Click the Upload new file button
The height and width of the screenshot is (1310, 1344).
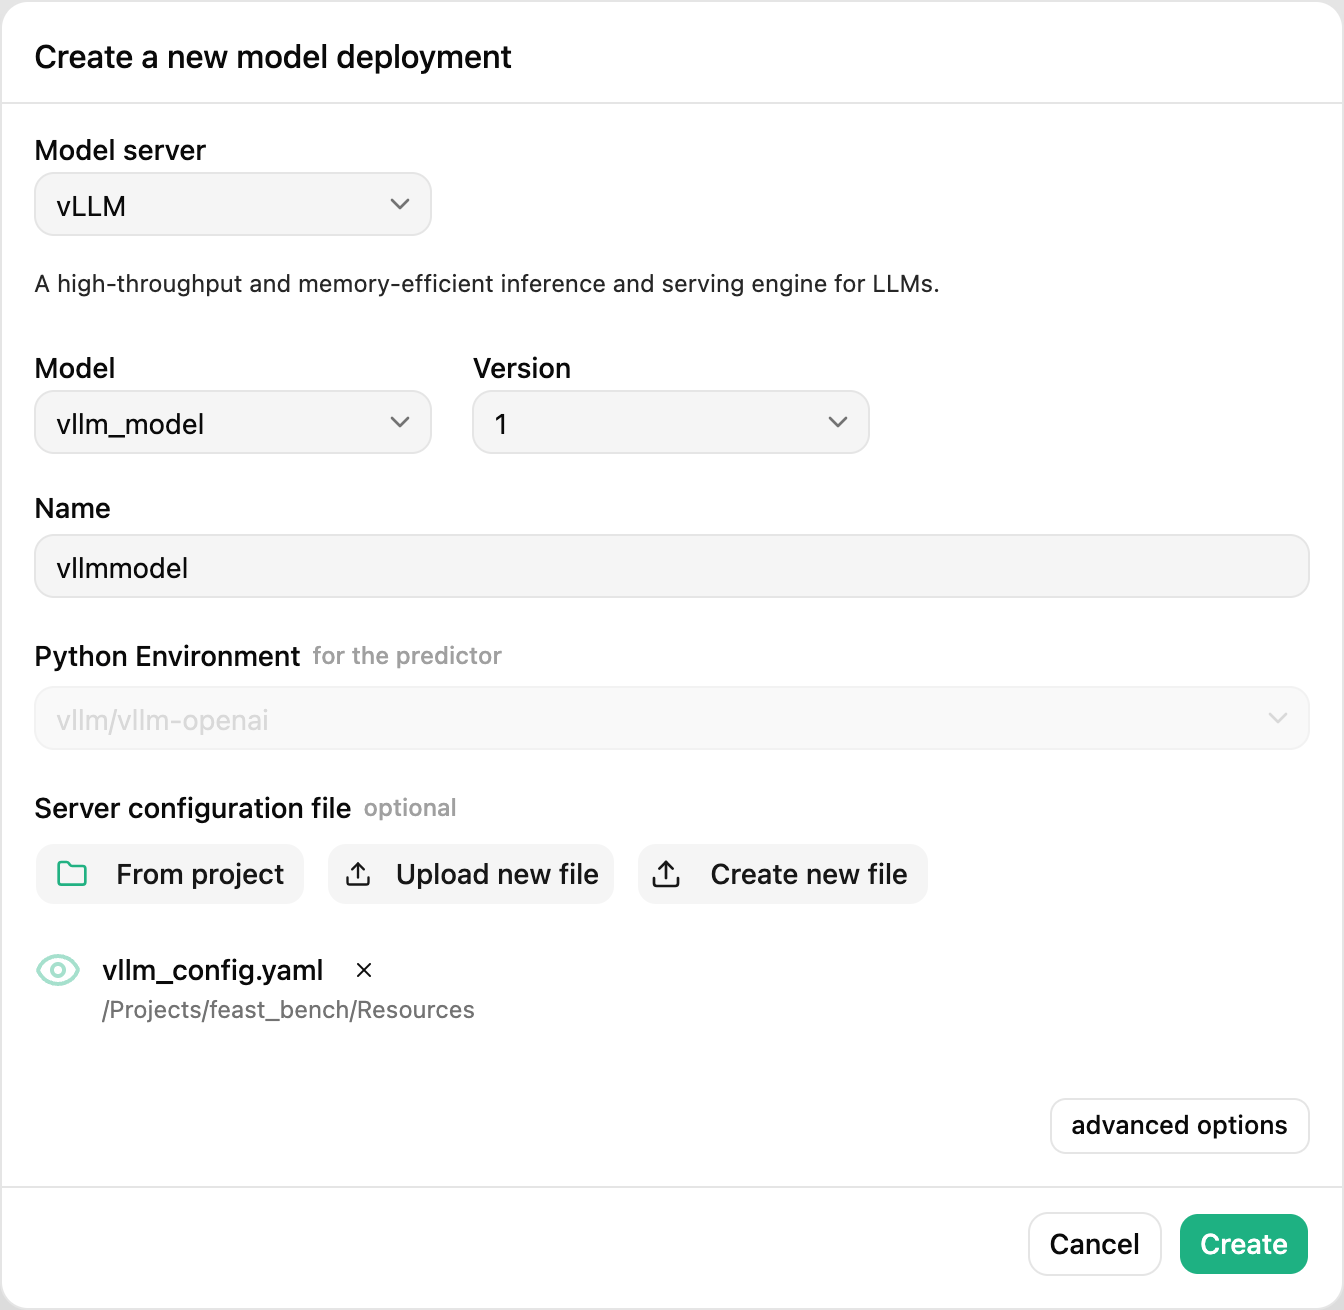(471, 874)
